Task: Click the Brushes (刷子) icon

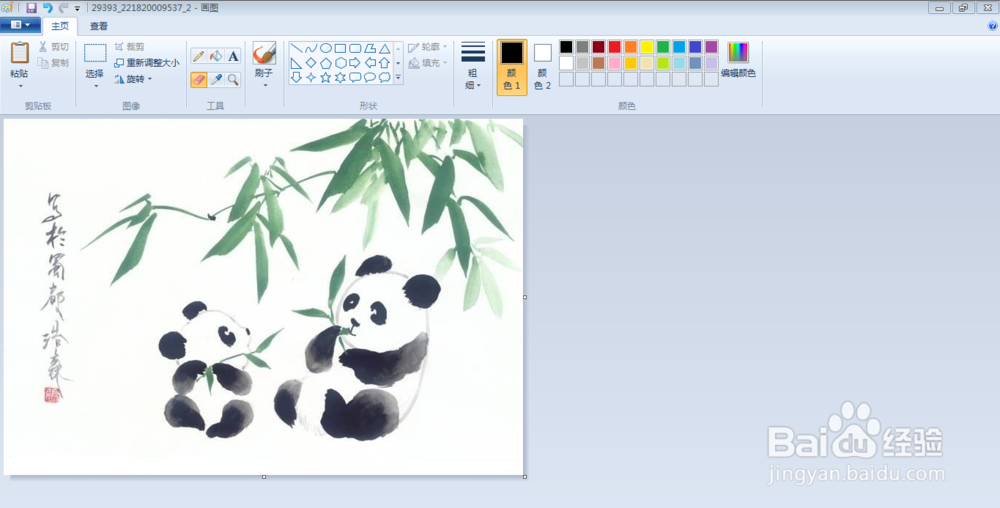Action: [264, 54]
